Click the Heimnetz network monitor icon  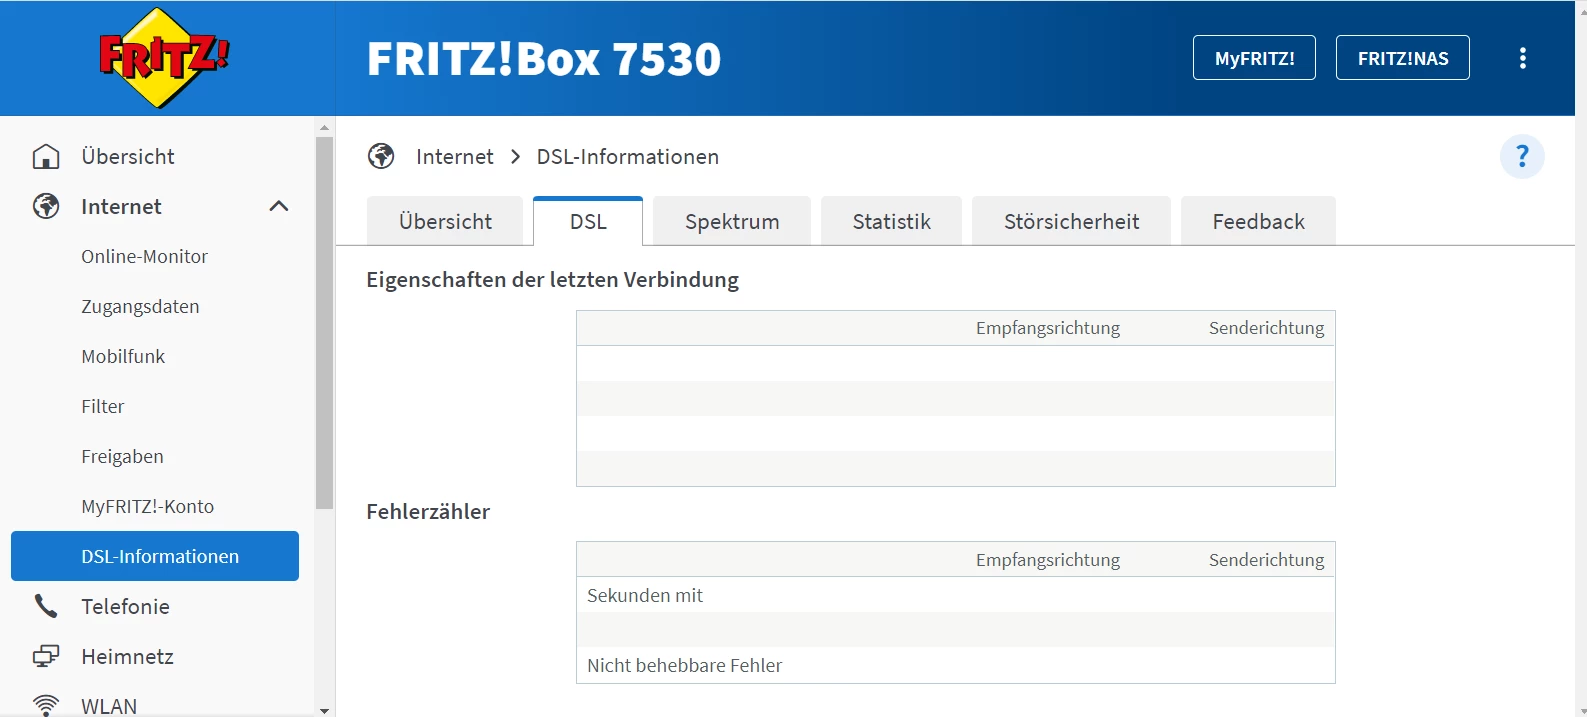46,656
